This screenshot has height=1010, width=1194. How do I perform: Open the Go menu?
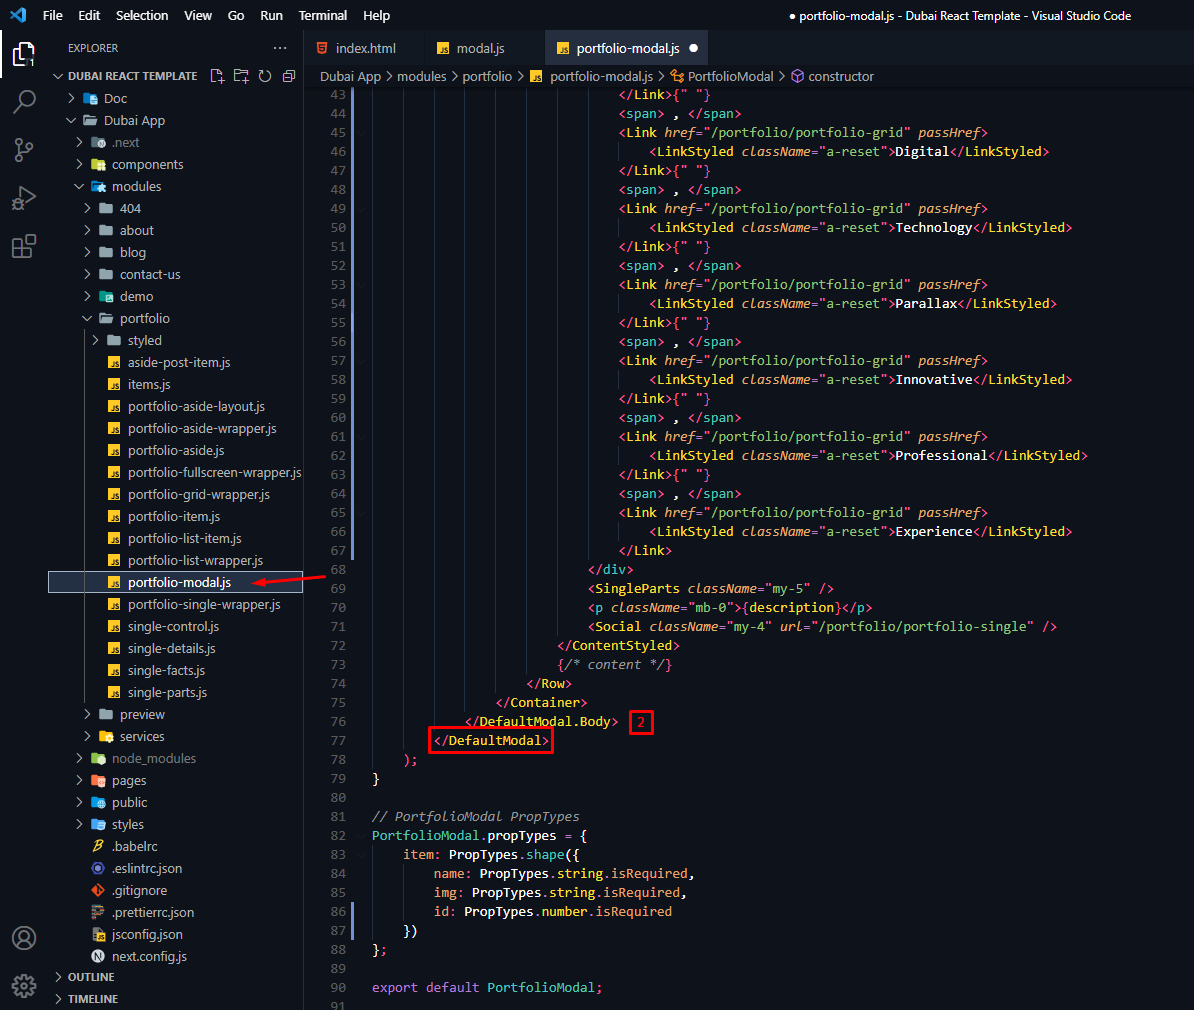click(236, 15)
